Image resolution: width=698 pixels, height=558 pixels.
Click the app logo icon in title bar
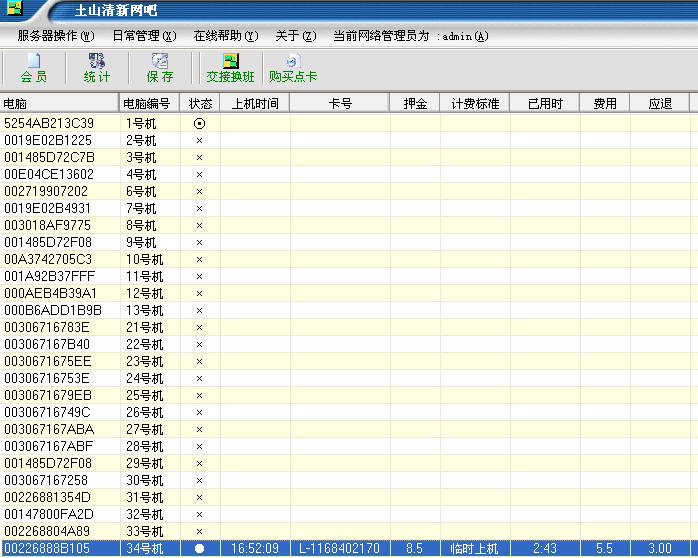coord(14,10)
